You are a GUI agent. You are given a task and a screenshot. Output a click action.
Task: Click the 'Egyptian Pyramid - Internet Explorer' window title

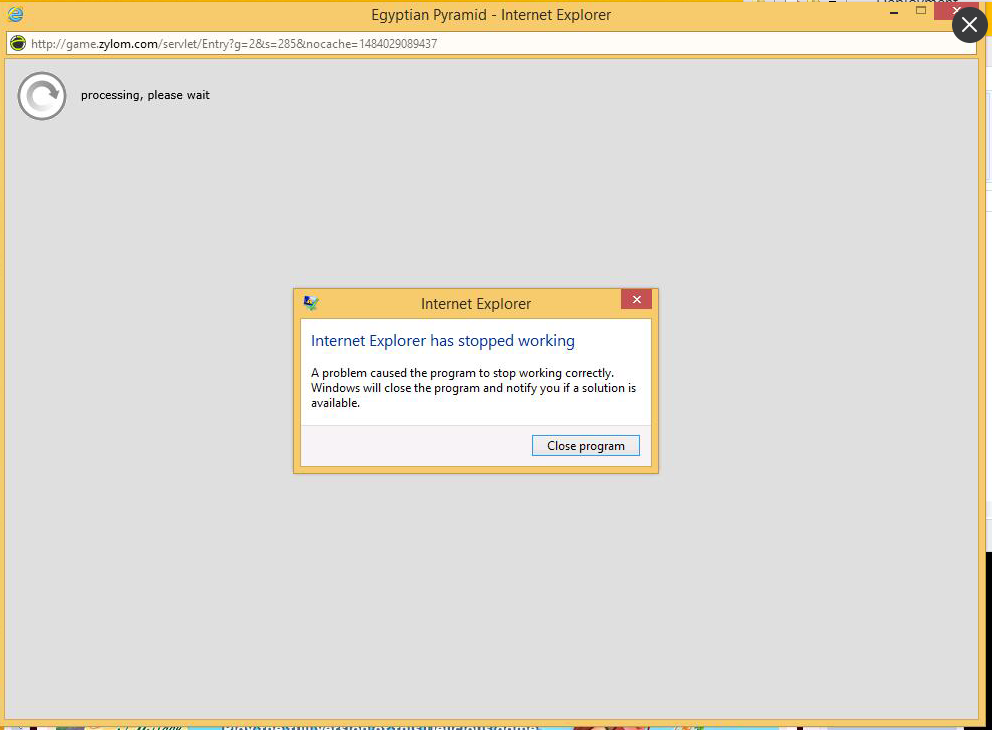490,15
